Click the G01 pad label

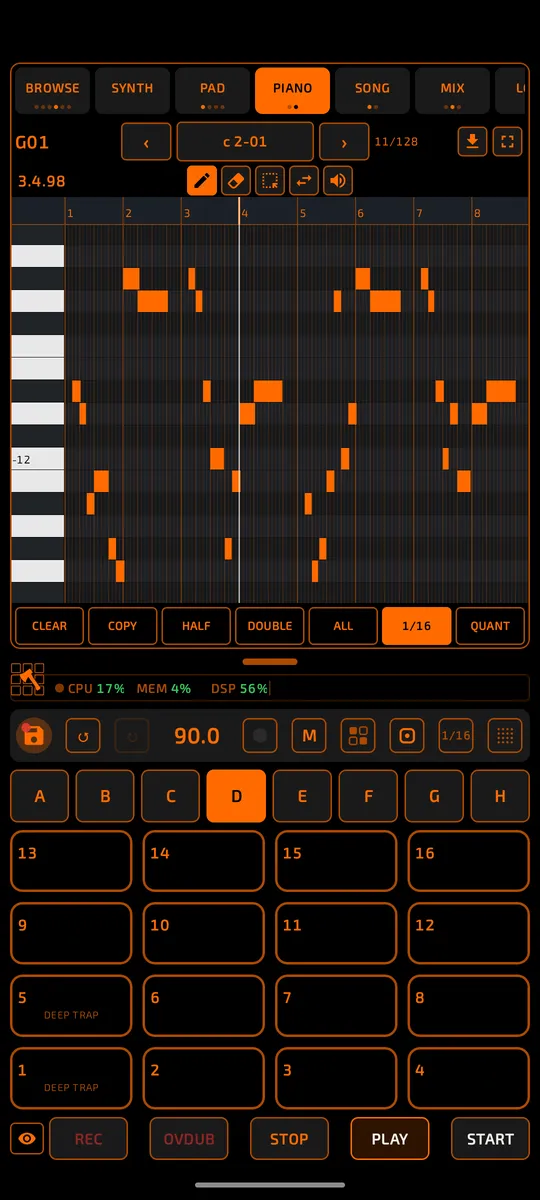click(x=32, y=142)
